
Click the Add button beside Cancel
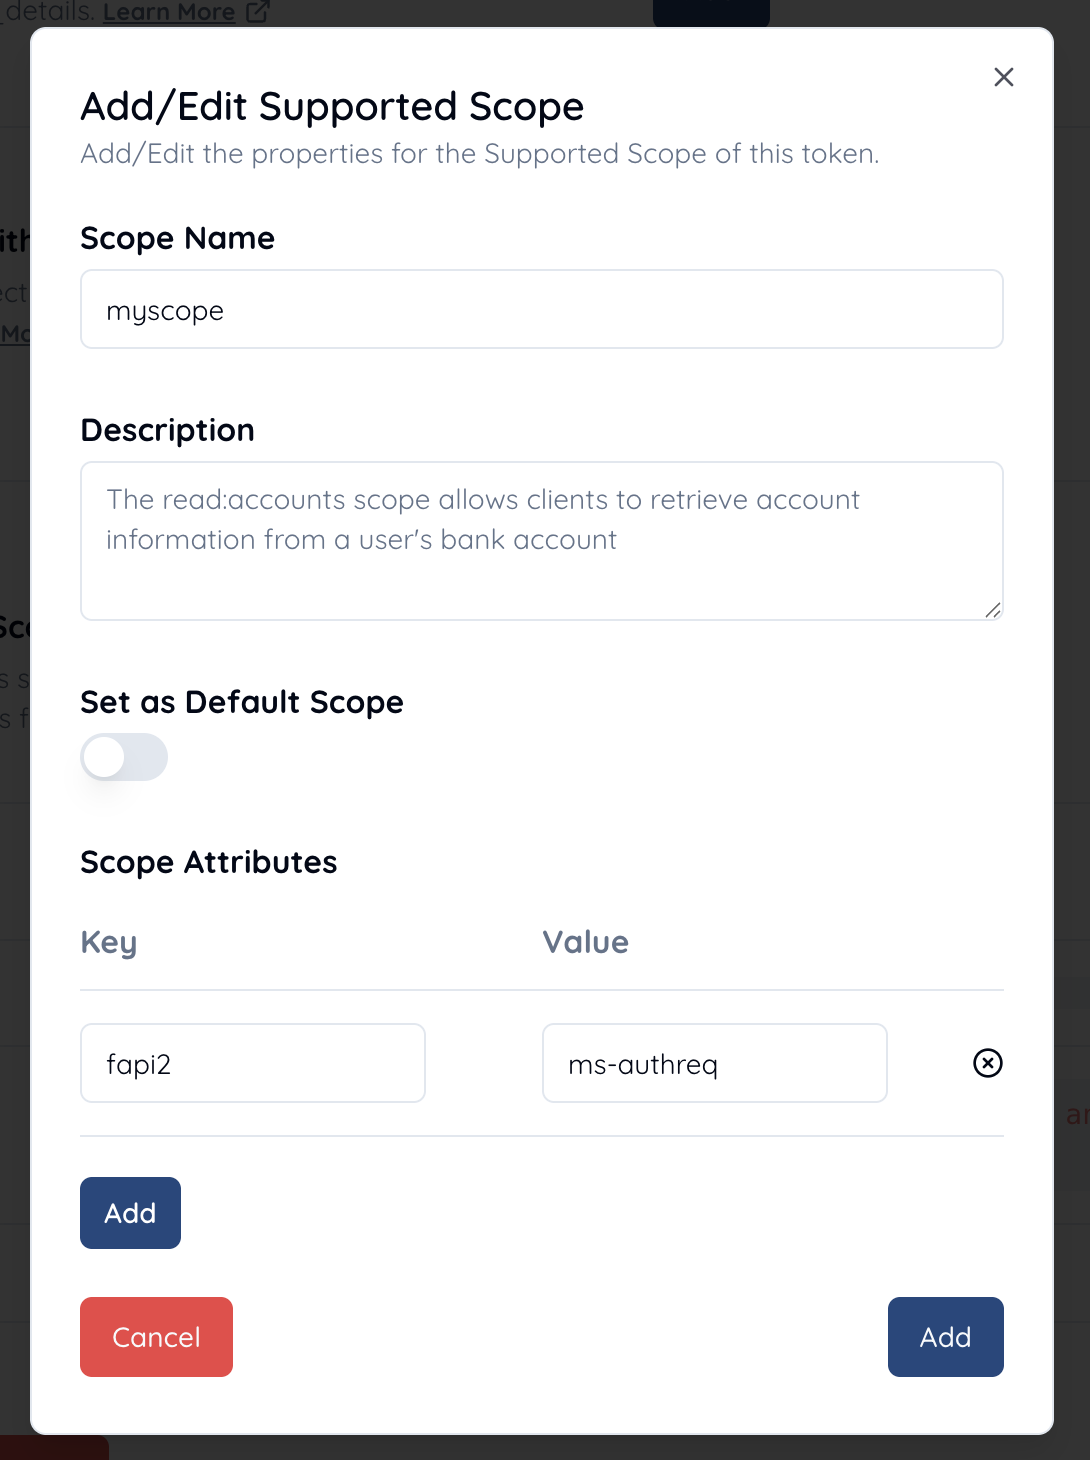(945, 1337)
